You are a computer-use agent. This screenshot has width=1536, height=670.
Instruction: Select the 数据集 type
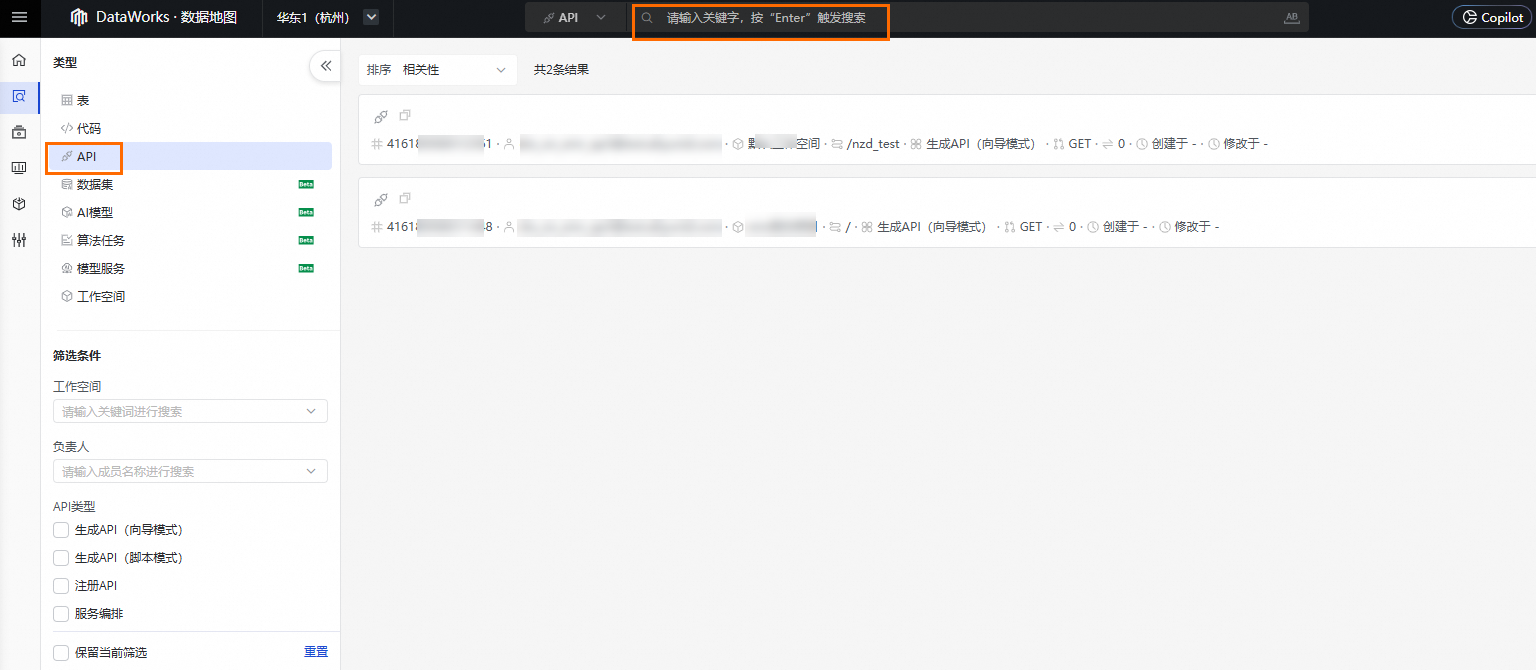[x=190, y=185]
